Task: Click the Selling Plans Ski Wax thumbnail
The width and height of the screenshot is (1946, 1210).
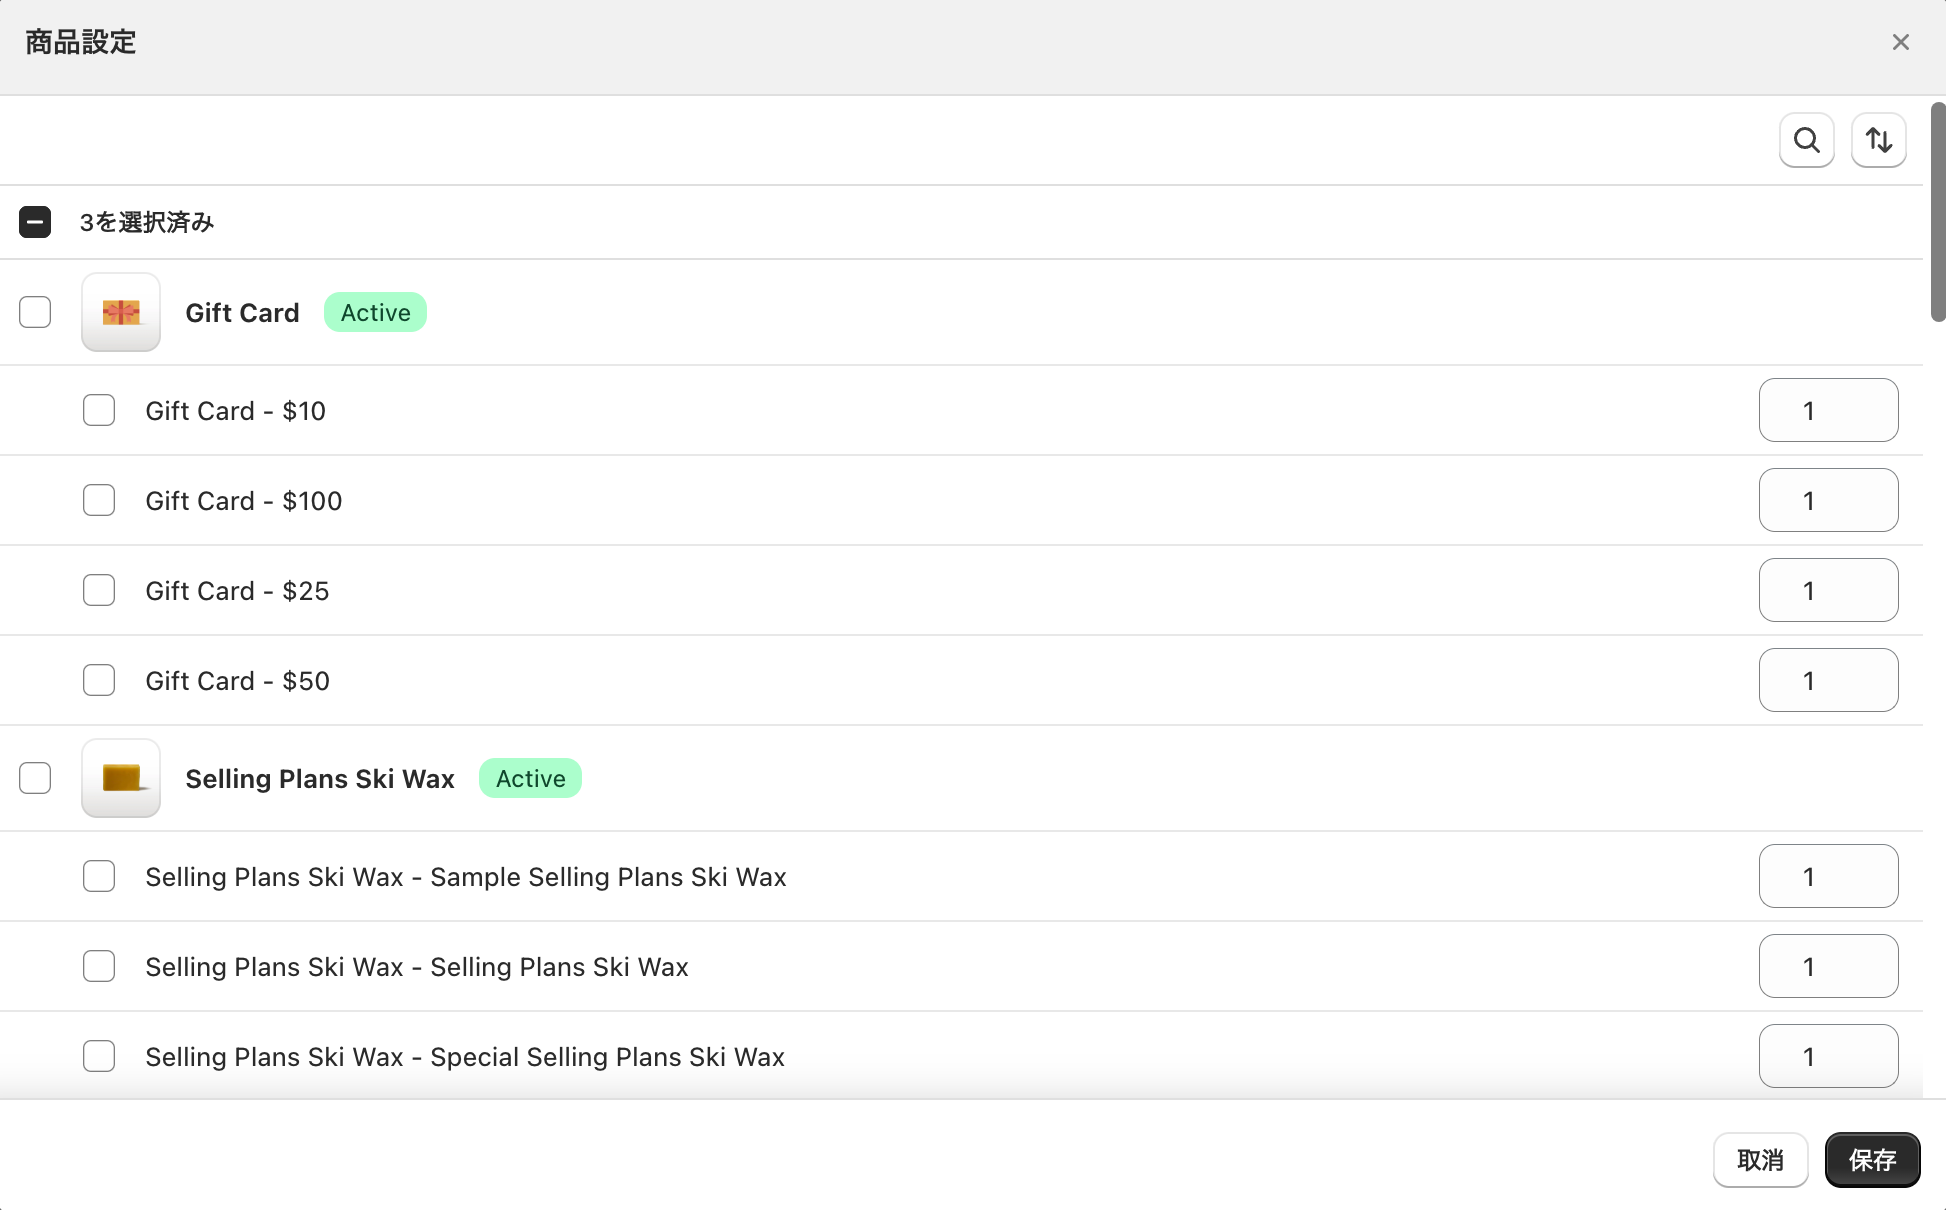Action: (121, 778)
